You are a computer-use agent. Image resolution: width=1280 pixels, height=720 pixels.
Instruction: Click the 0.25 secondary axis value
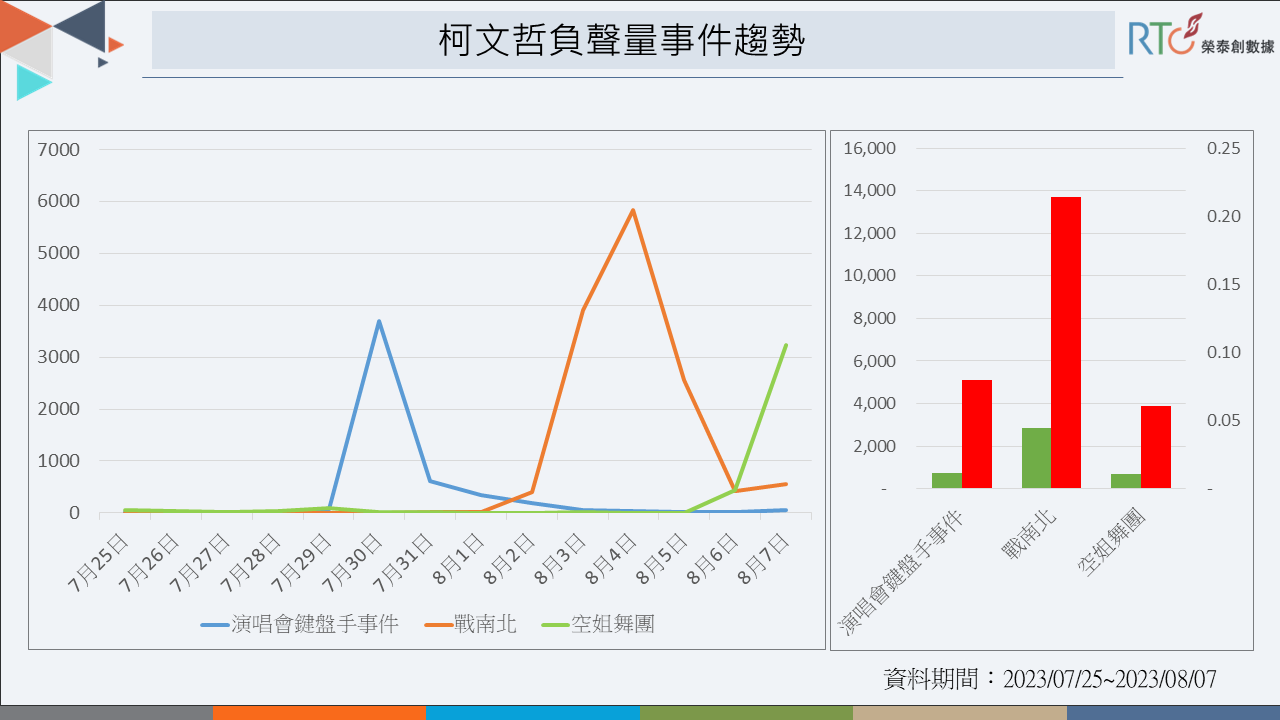(1223, 148)
